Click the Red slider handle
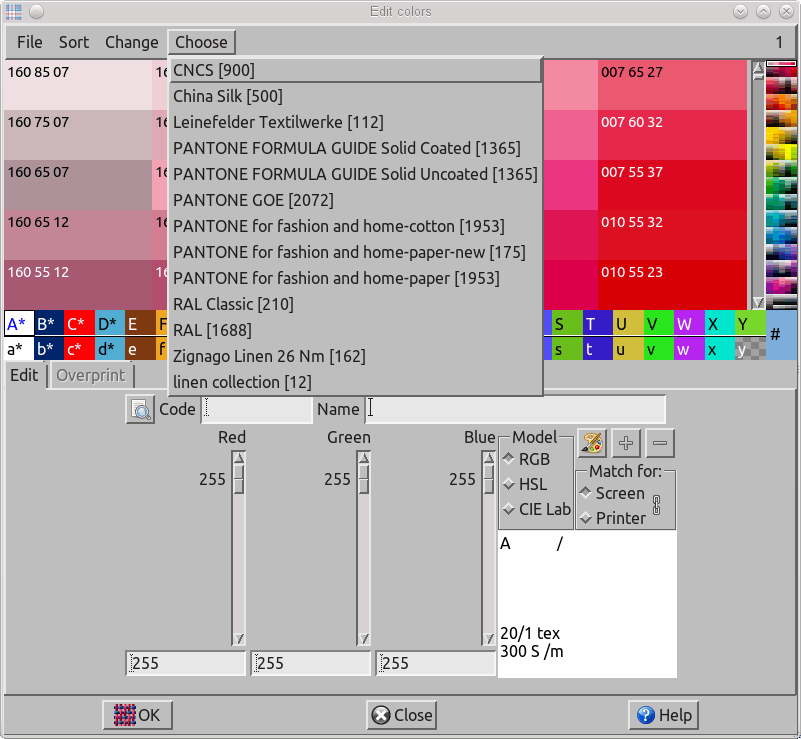Viewport: 801px width, 739px height. [239, 479]
